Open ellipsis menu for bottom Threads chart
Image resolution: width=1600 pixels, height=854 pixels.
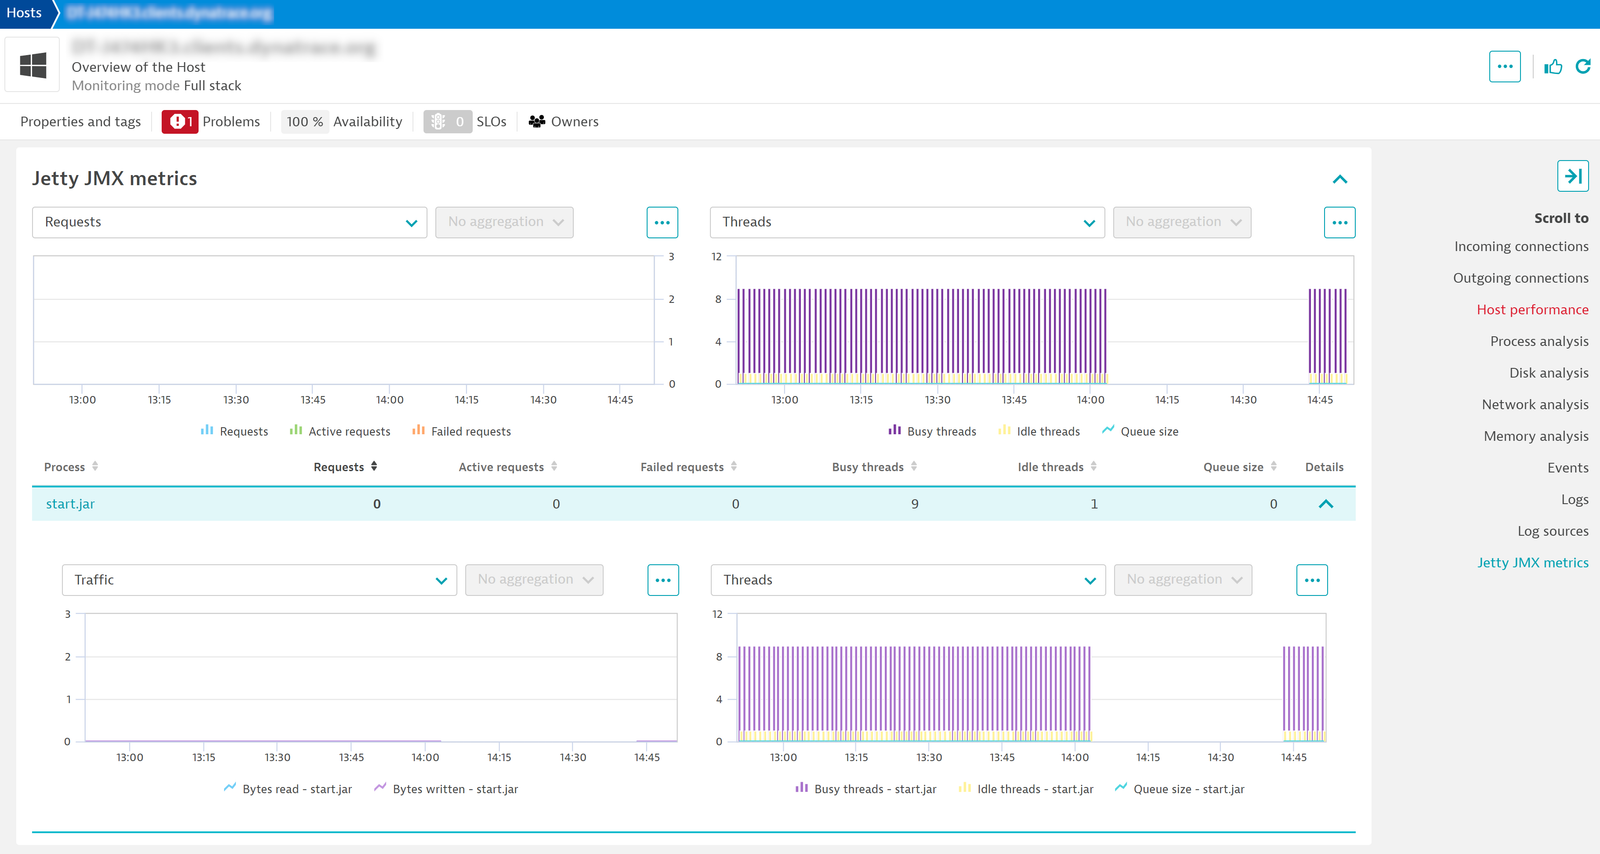(1312, 580)
